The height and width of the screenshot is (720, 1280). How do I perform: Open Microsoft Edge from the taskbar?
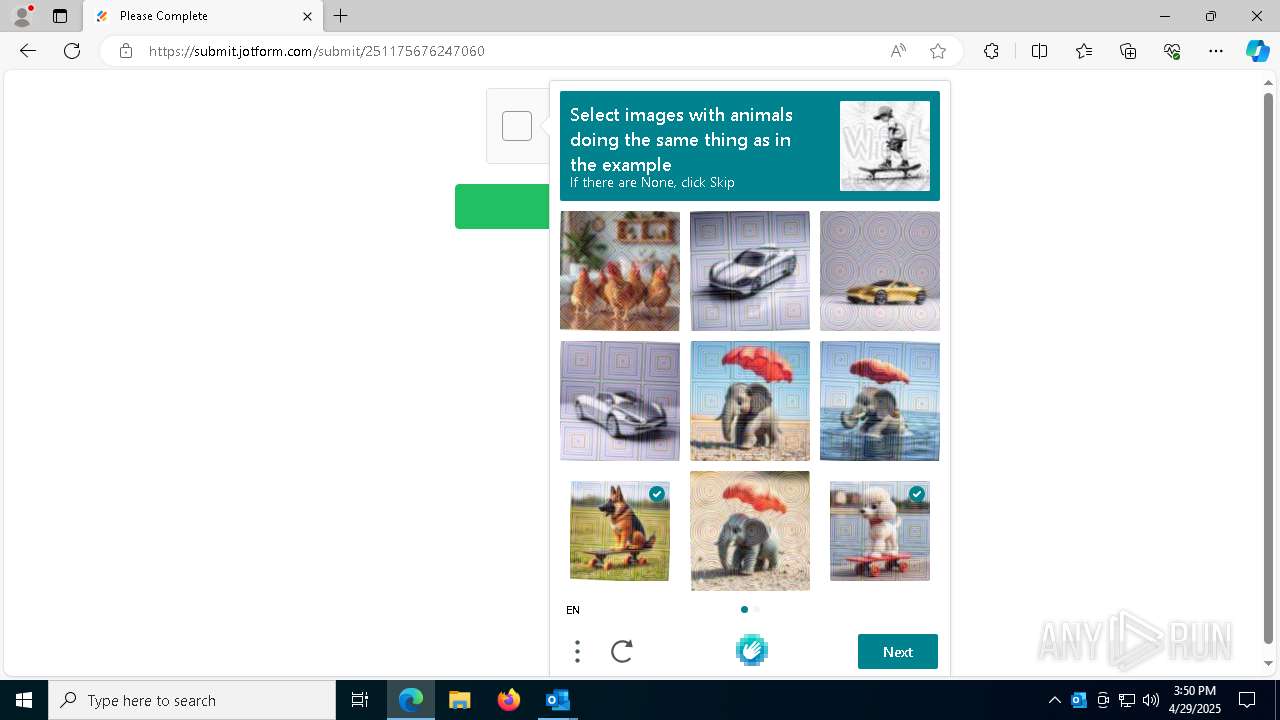click(411, 700)
